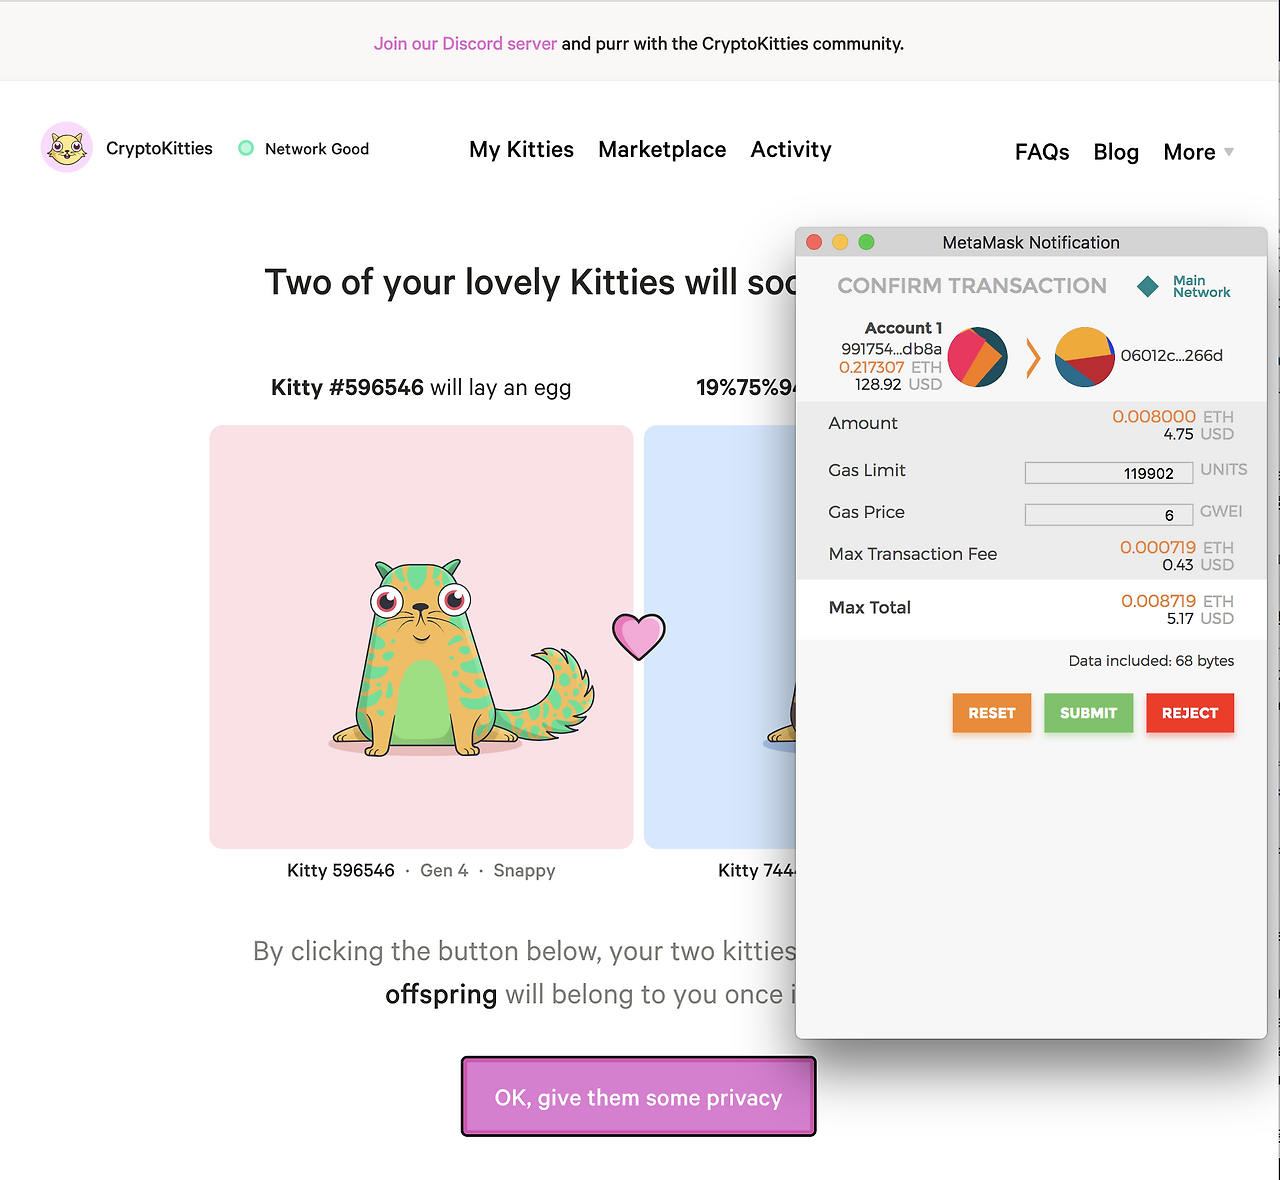Open the Blog page
This screenshot has height=1180, width=1280.
[1116, 152]
